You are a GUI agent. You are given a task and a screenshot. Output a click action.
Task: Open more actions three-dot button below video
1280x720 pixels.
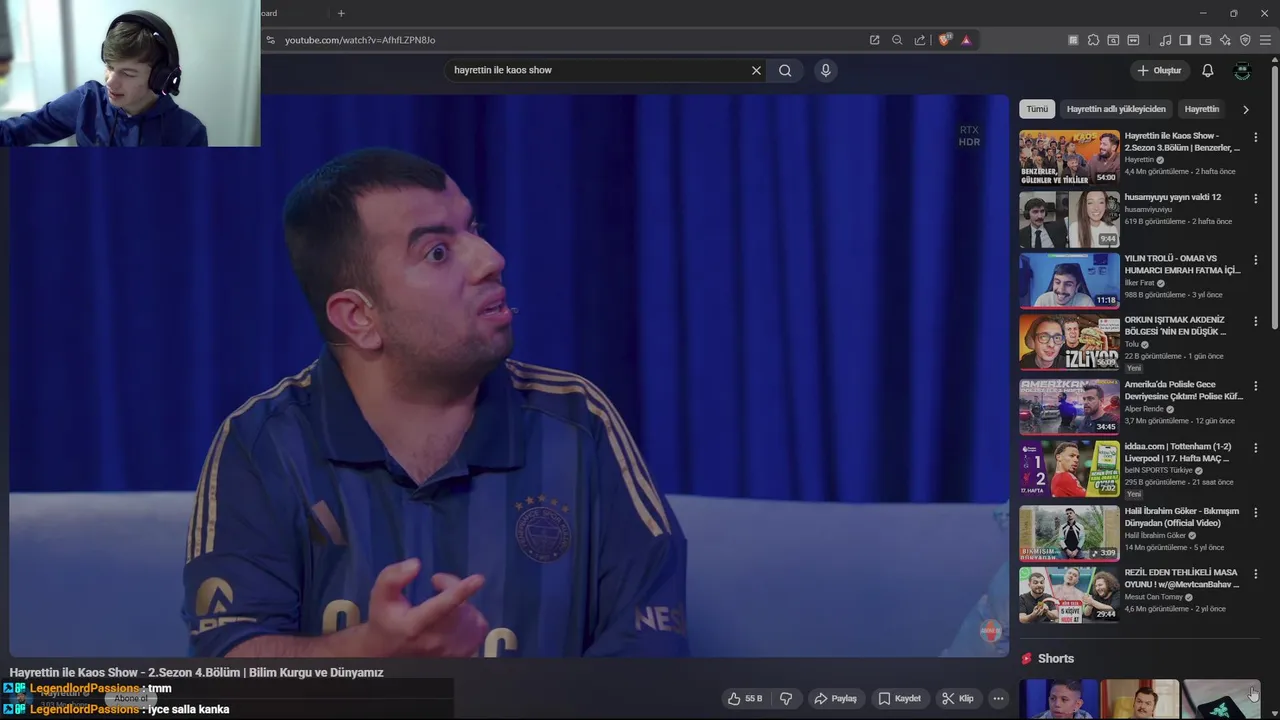coord(998,698)
